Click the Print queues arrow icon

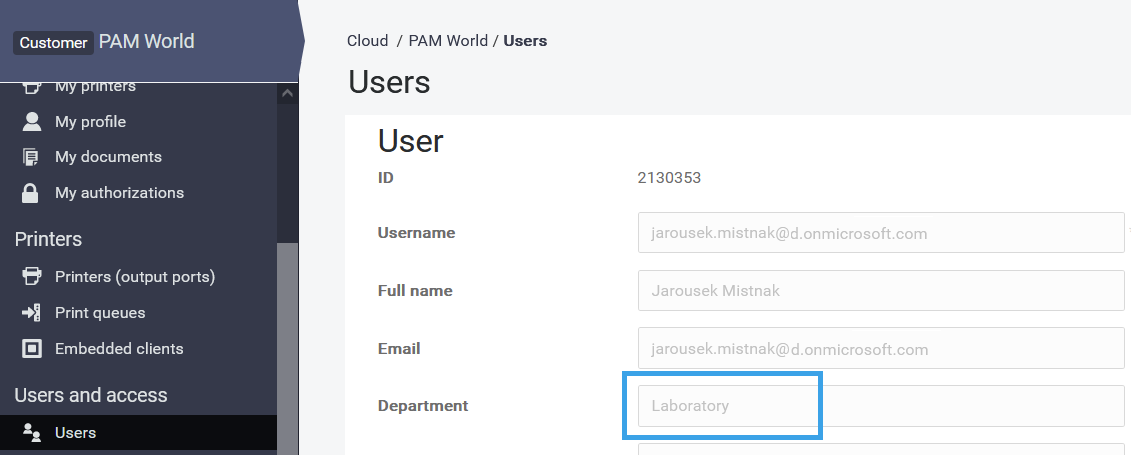click(32, 313)
